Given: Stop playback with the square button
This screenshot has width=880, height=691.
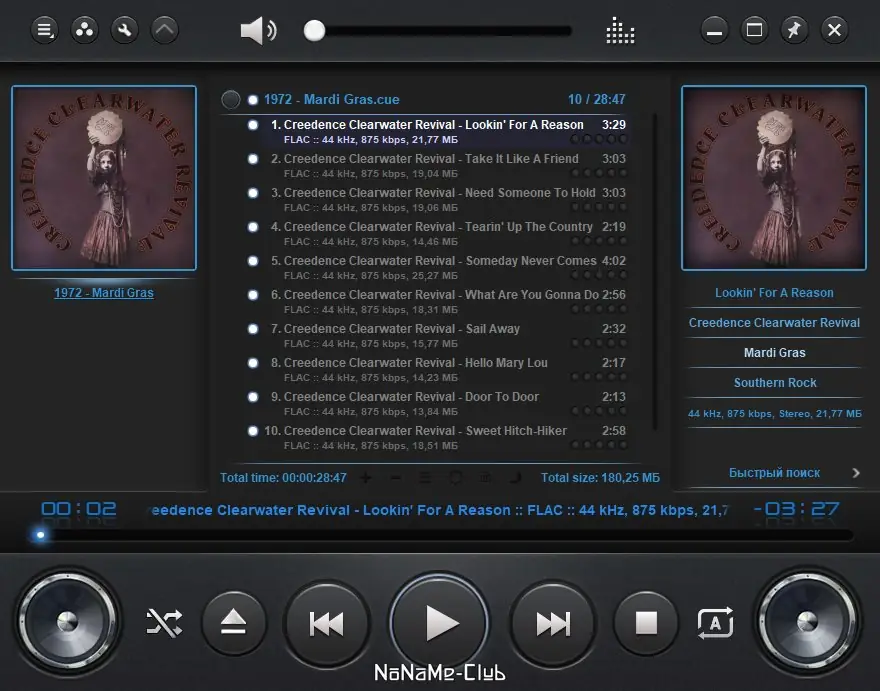Looking at the screenshot, I should point(646,623).
